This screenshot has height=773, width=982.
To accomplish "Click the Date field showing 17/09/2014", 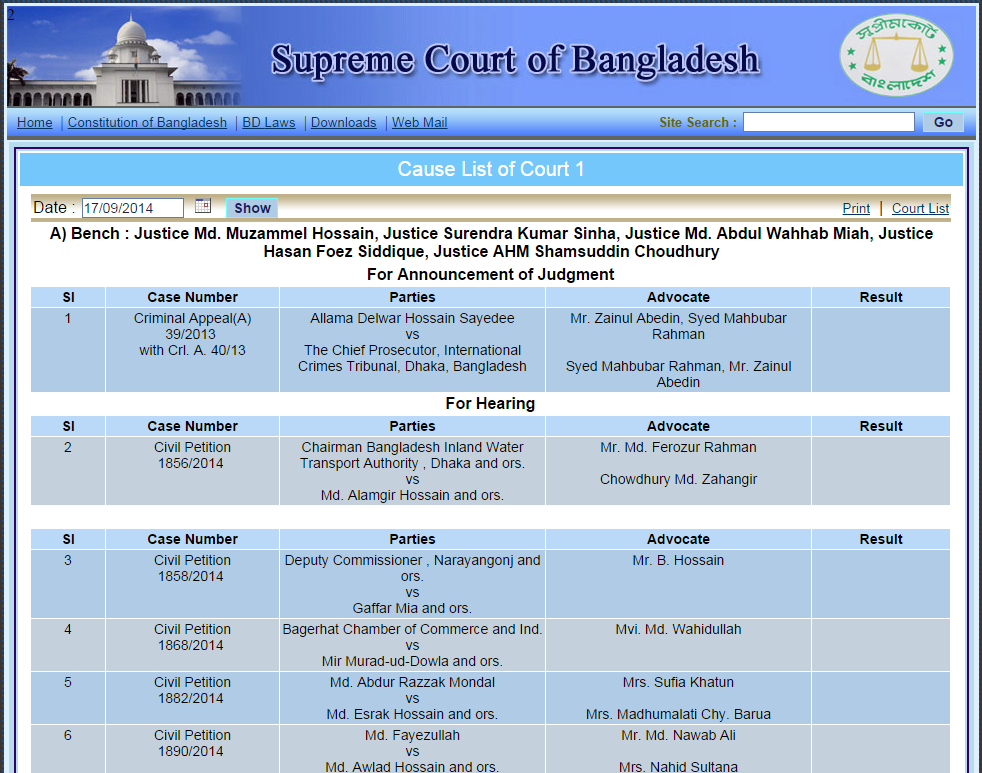I will point(133,208).
